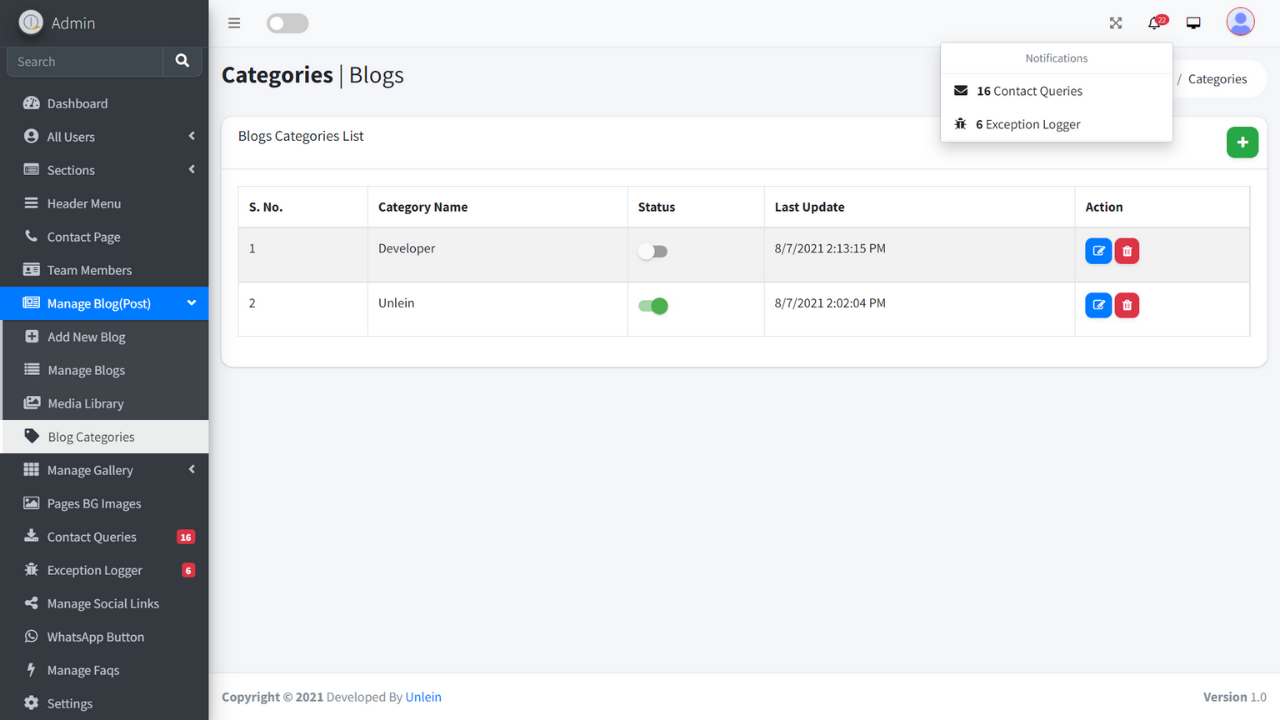Screen dimensions: 1280x720
Task: Open the Exception Logger sidebar link
Action: pyautogui.click(x=94, y=570)
